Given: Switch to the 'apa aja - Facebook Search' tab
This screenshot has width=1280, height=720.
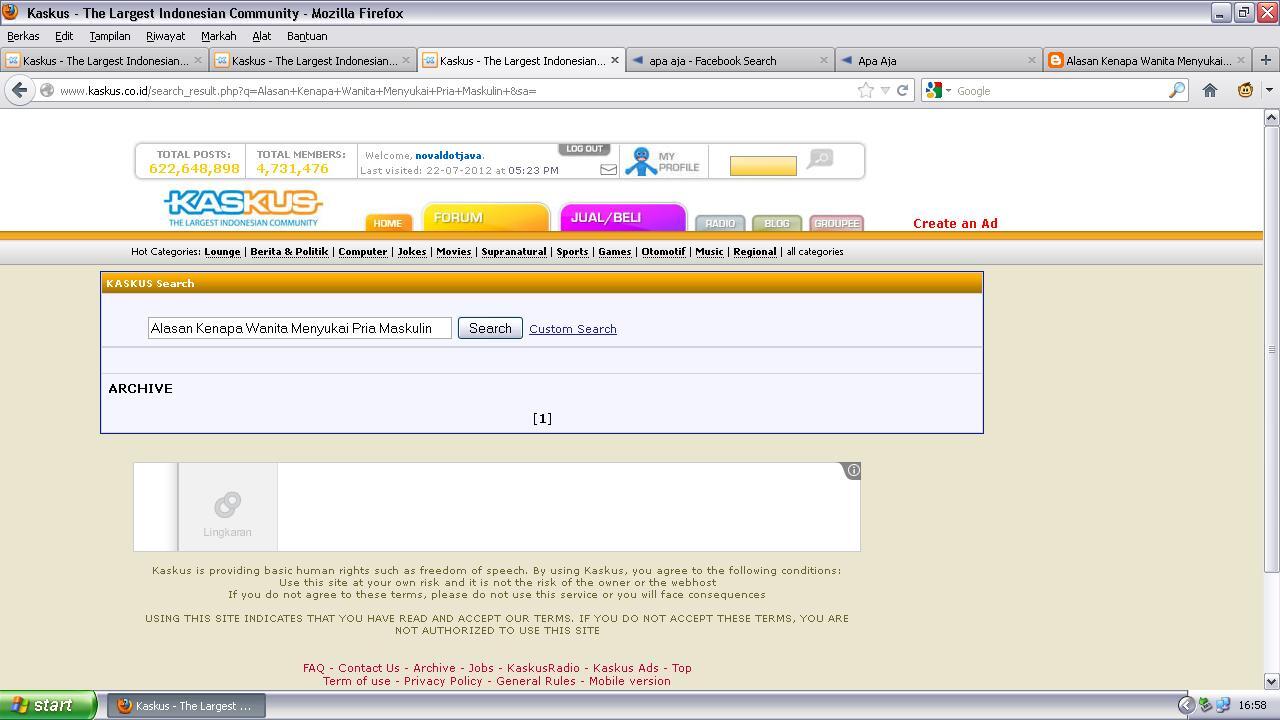Looking at the screenshot, I should [729, 60].
